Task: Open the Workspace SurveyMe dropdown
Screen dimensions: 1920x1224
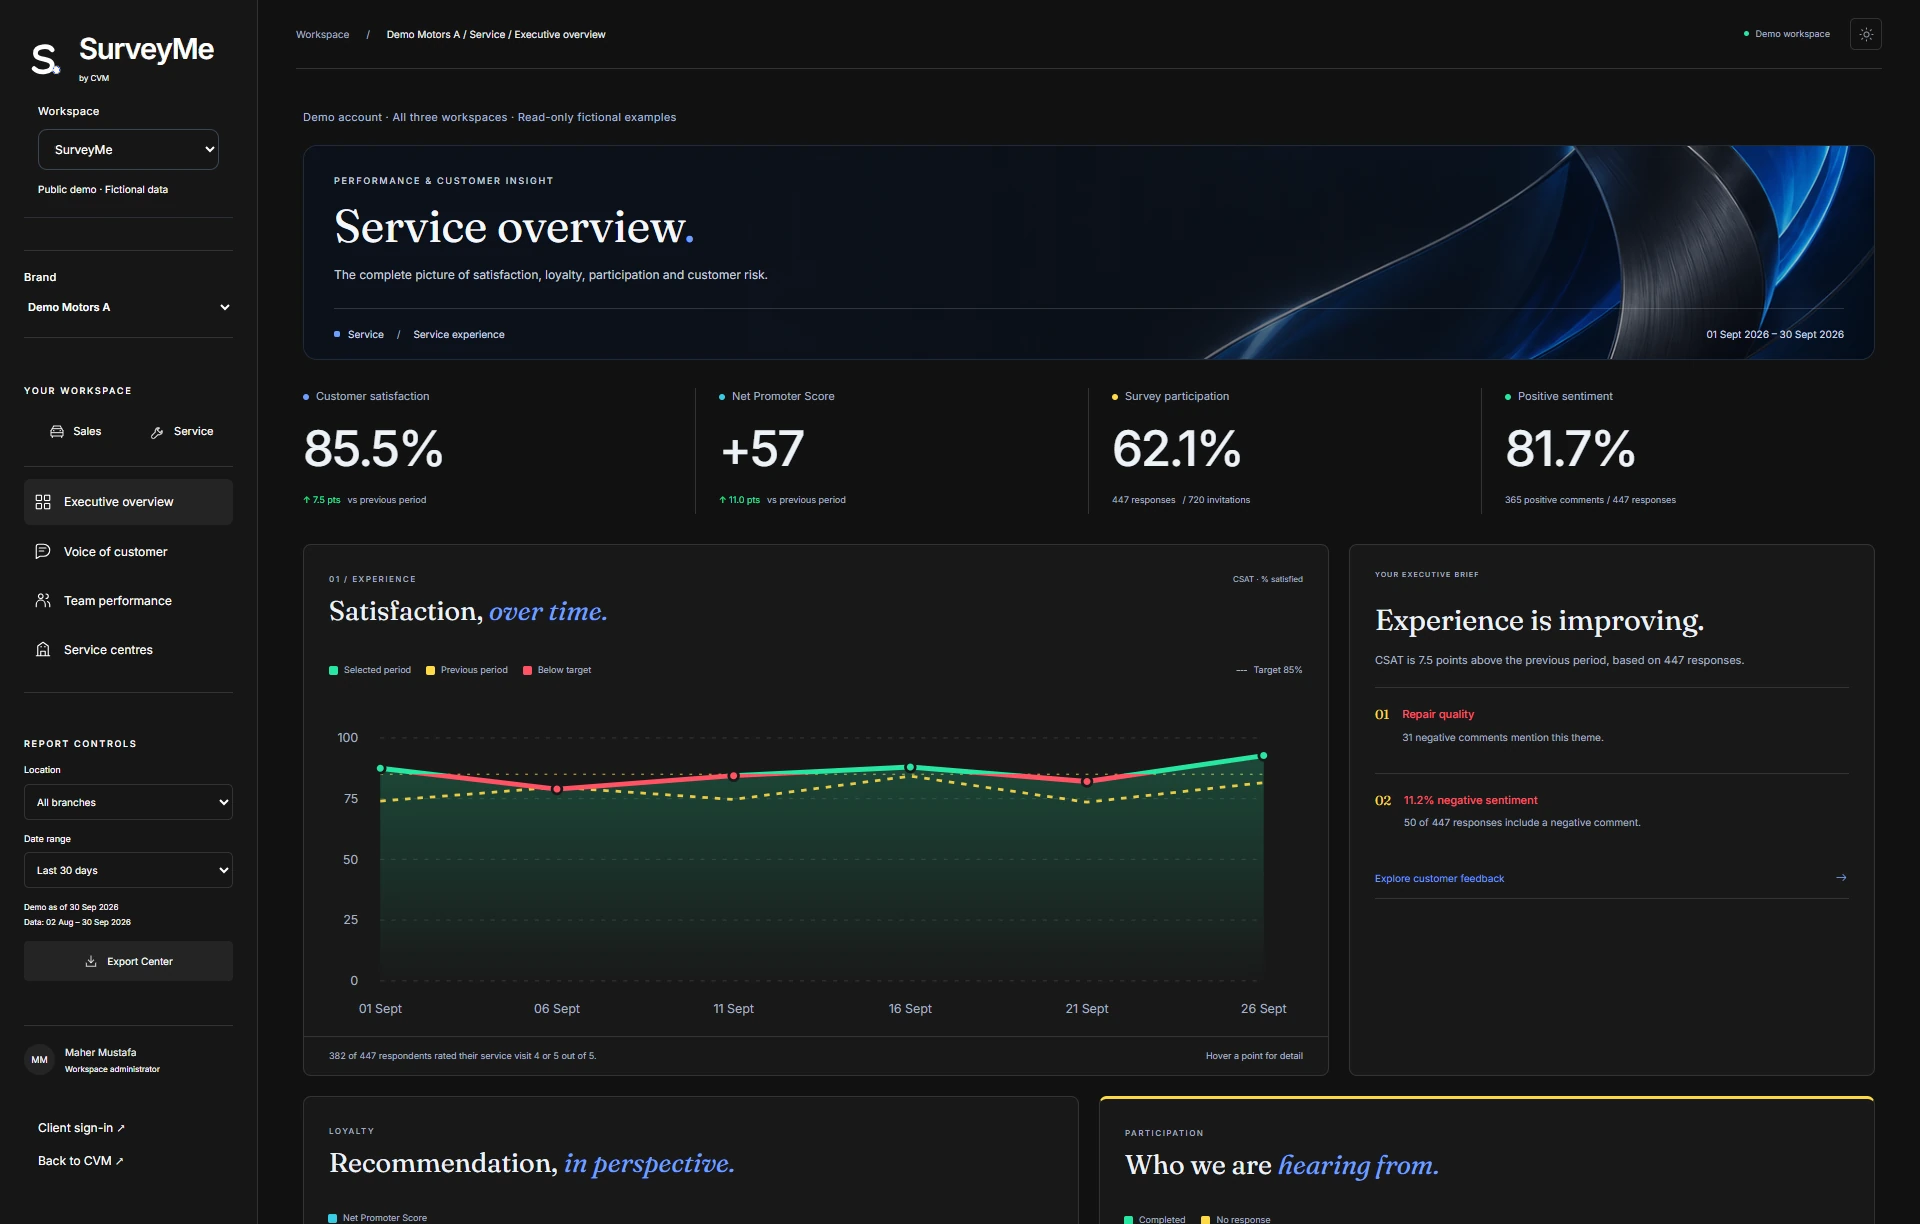Action: click(128, 149)
